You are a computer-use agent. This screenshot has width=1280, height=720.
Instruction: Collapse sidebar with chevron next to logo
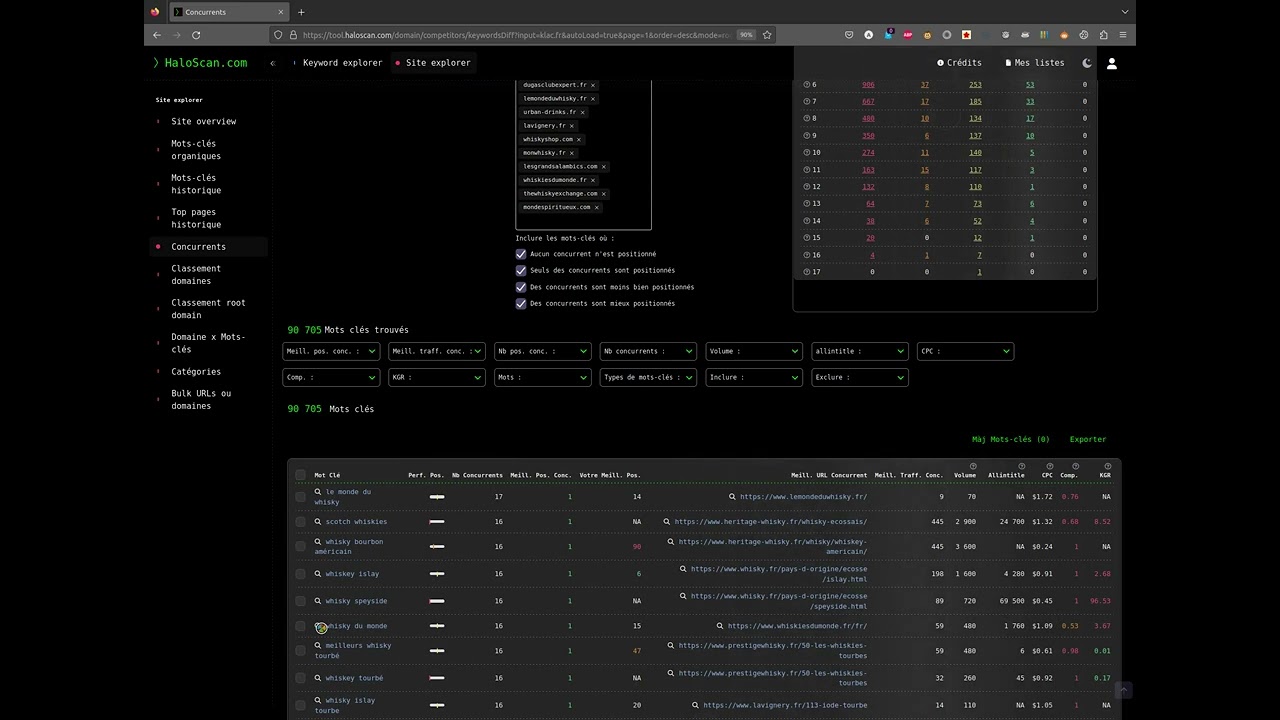273,63
